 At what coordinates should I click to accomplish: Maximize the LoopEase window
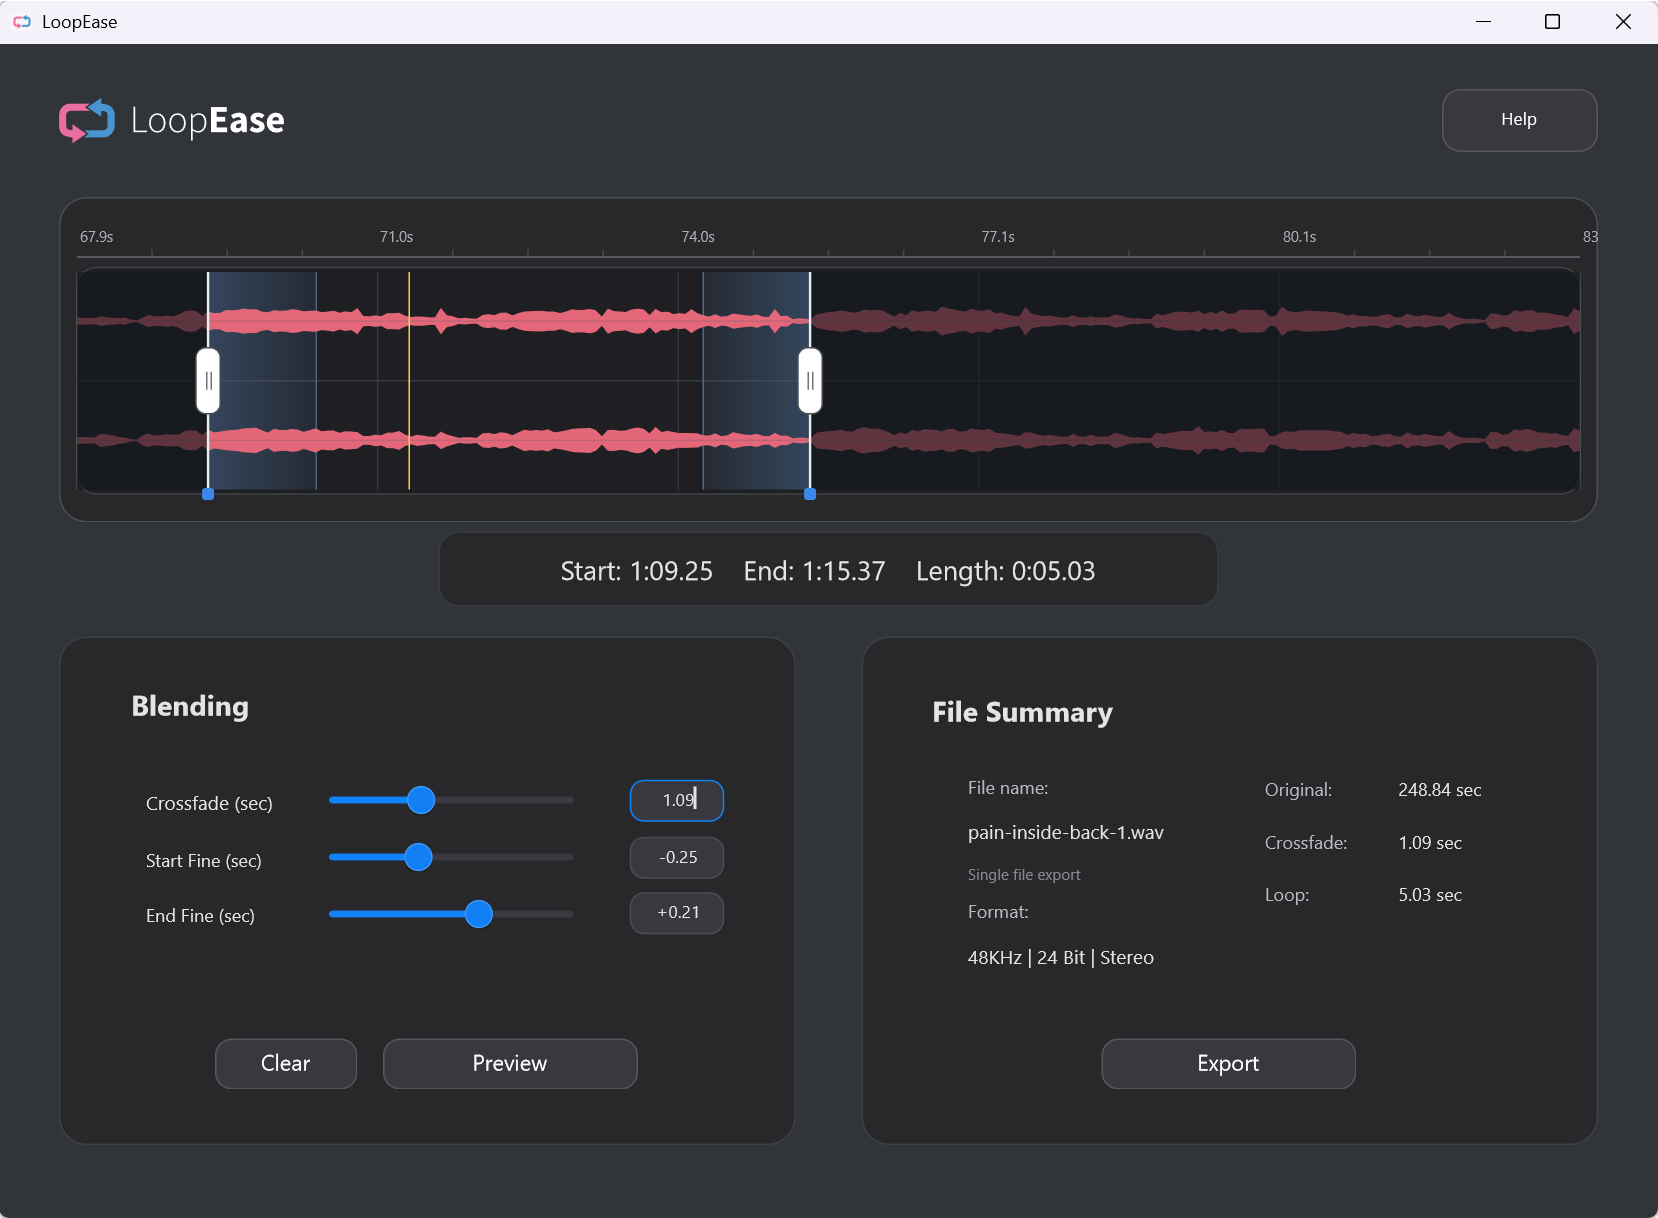[1552, 22]
